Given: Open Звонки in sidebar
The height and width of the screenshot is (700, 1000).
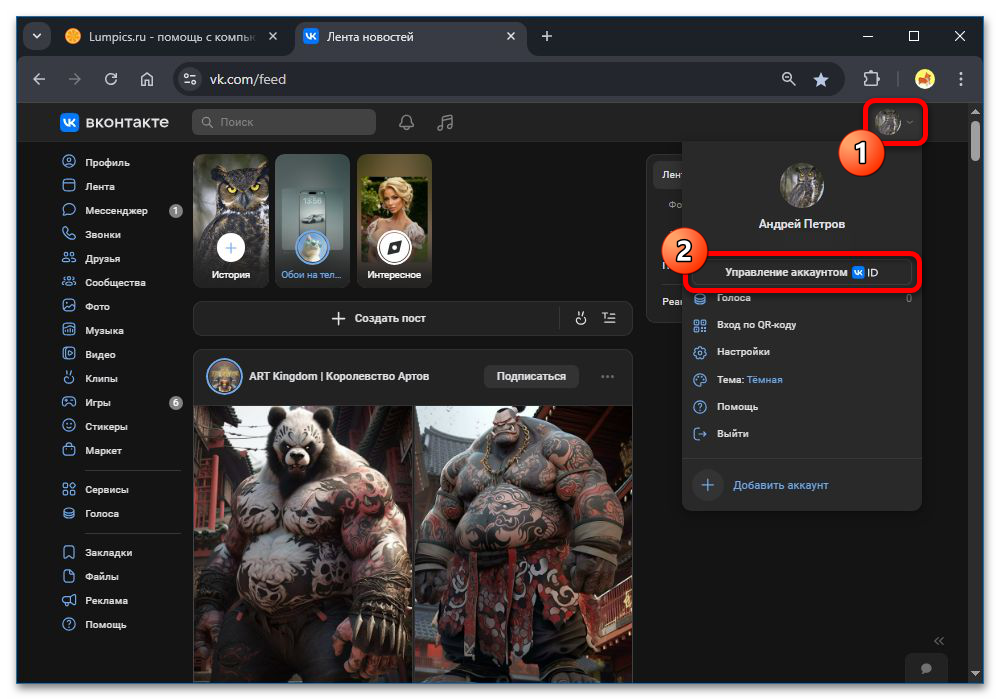Looking at the screenshot, I should (x=92, y=234).
